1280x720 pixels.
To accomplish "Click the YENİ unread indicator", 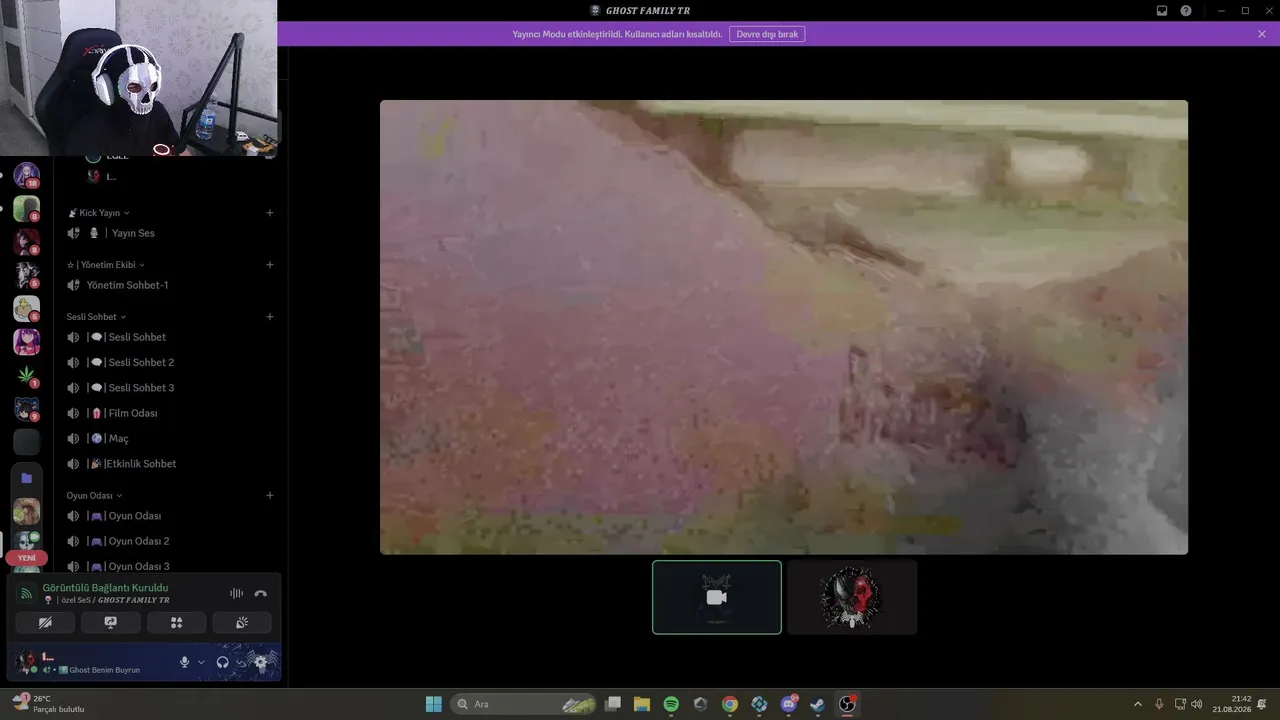I will coord(27,558).
